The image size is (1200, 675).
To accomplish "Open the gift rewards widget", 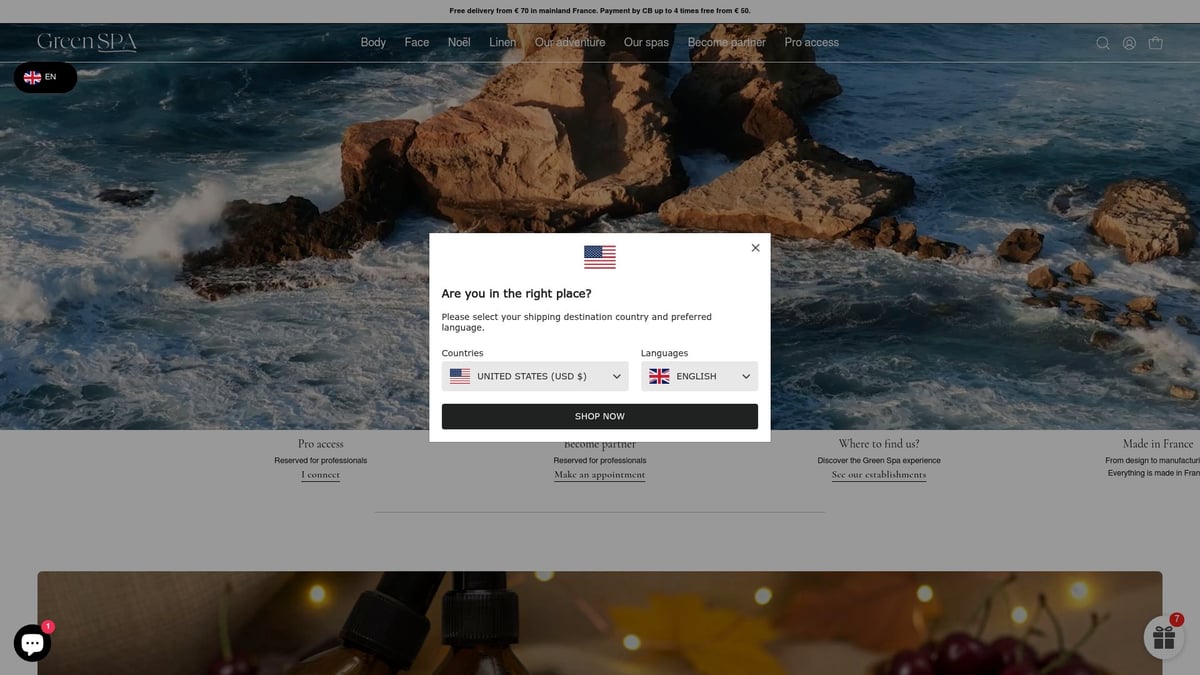I will pyautogui.click(x=1163, y=637).
